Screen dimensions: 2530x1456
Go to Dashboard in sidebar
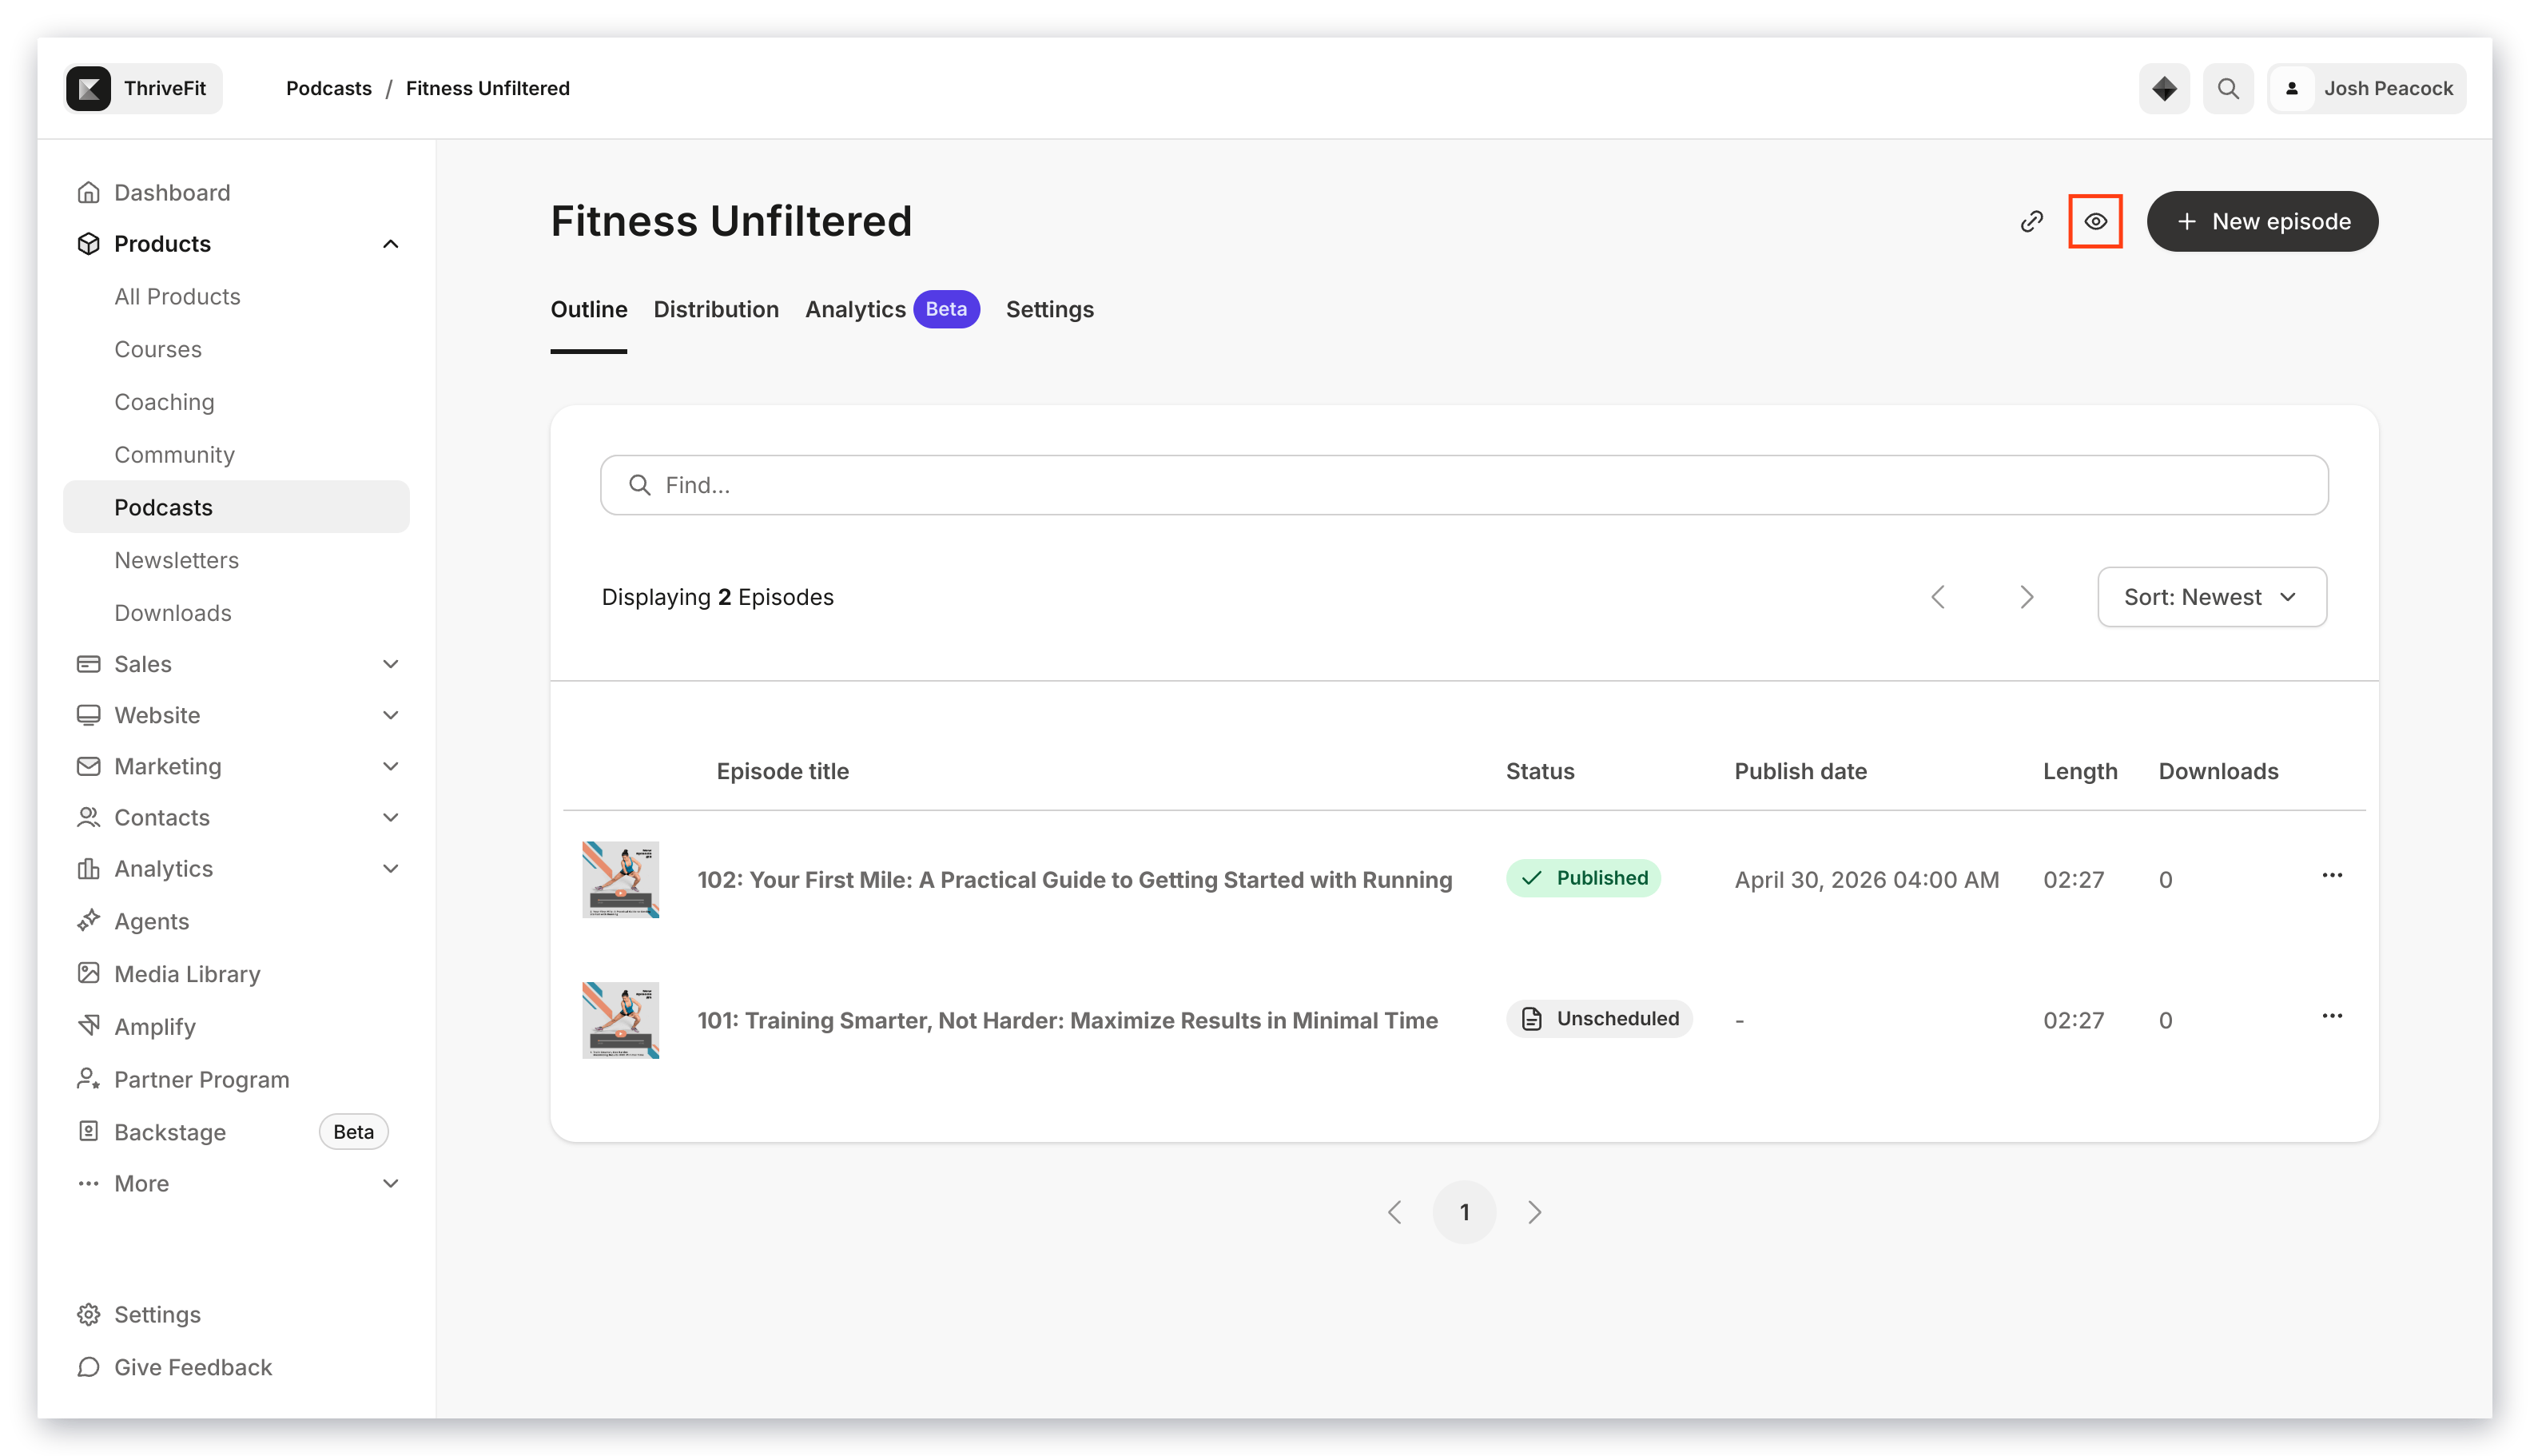(172, 192)
